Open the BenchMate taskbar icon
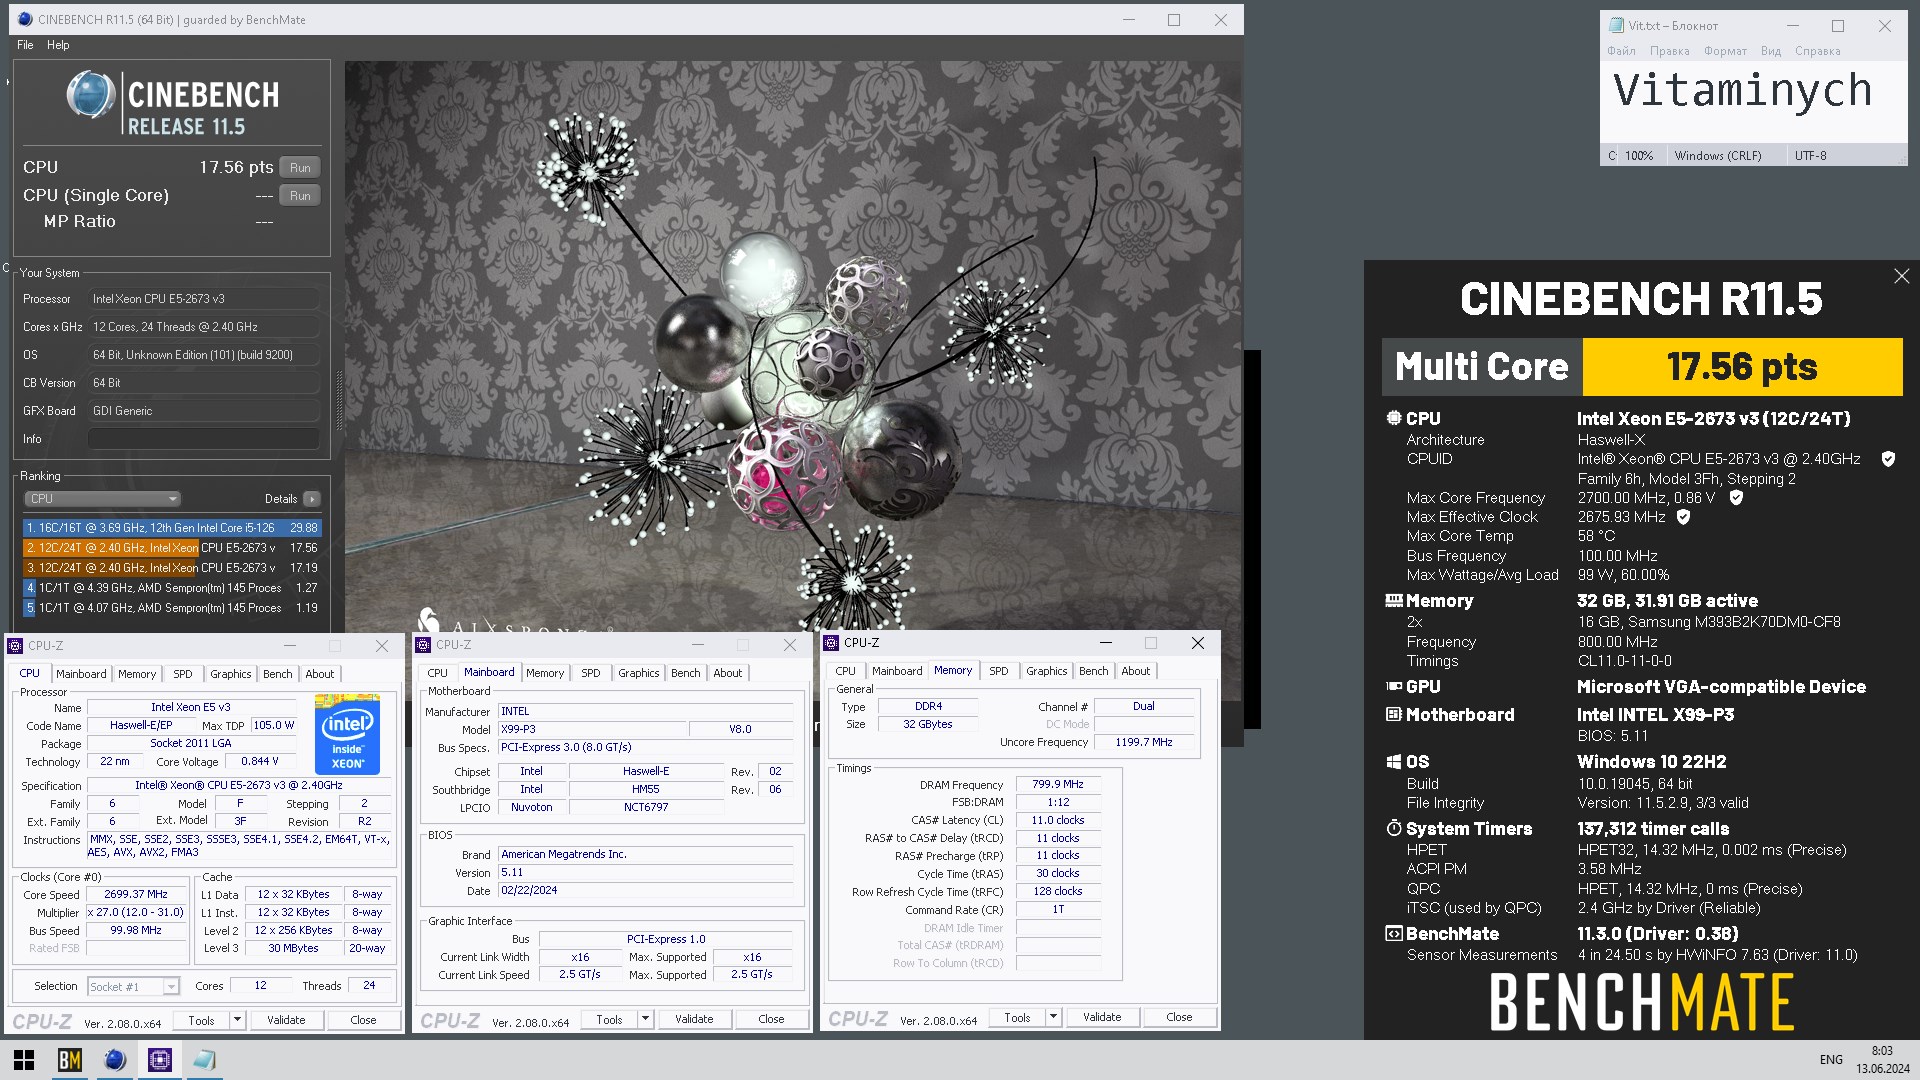Image resolution: width=1920 pixels, height=1080 pixels. [69, 1060]
